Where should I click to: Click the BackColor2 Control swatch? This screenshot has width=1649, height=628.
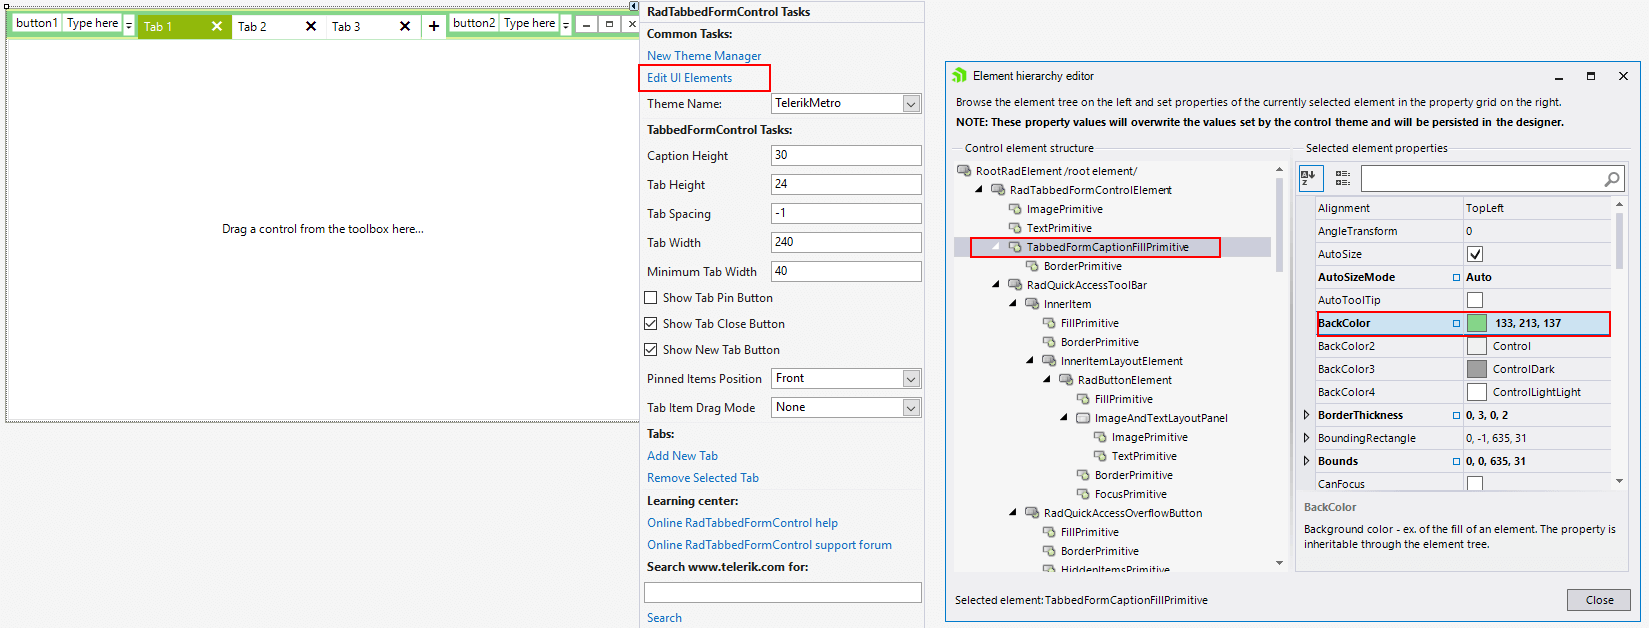coord(1477,346)
